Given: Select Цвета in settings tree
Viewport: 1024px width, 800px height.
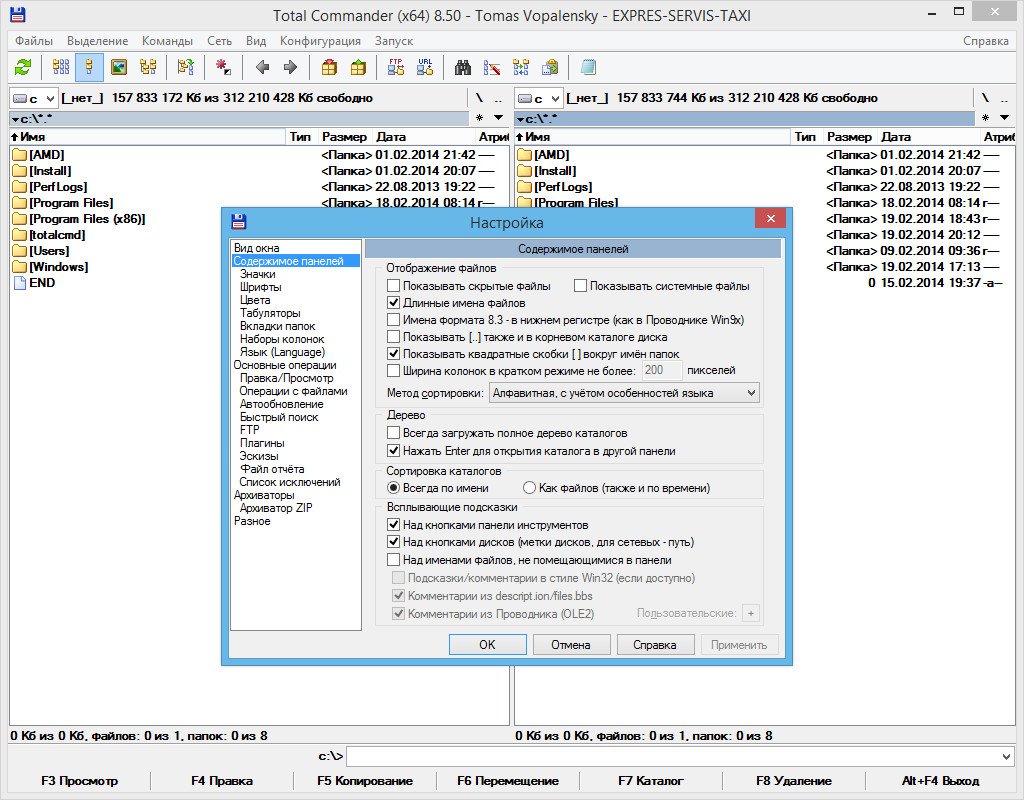Looking at the screenshot, I should click(x=255, y=300).
